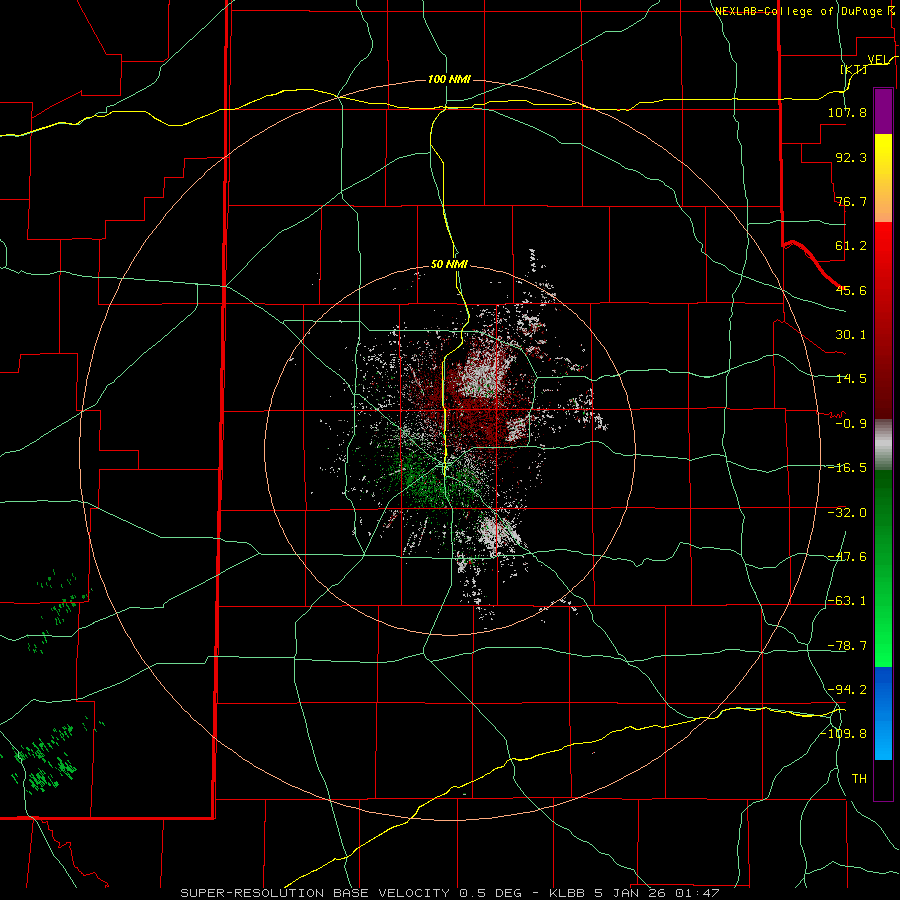
Task: Click the blue segment of the color bar
Action: (x=883, y=713)
